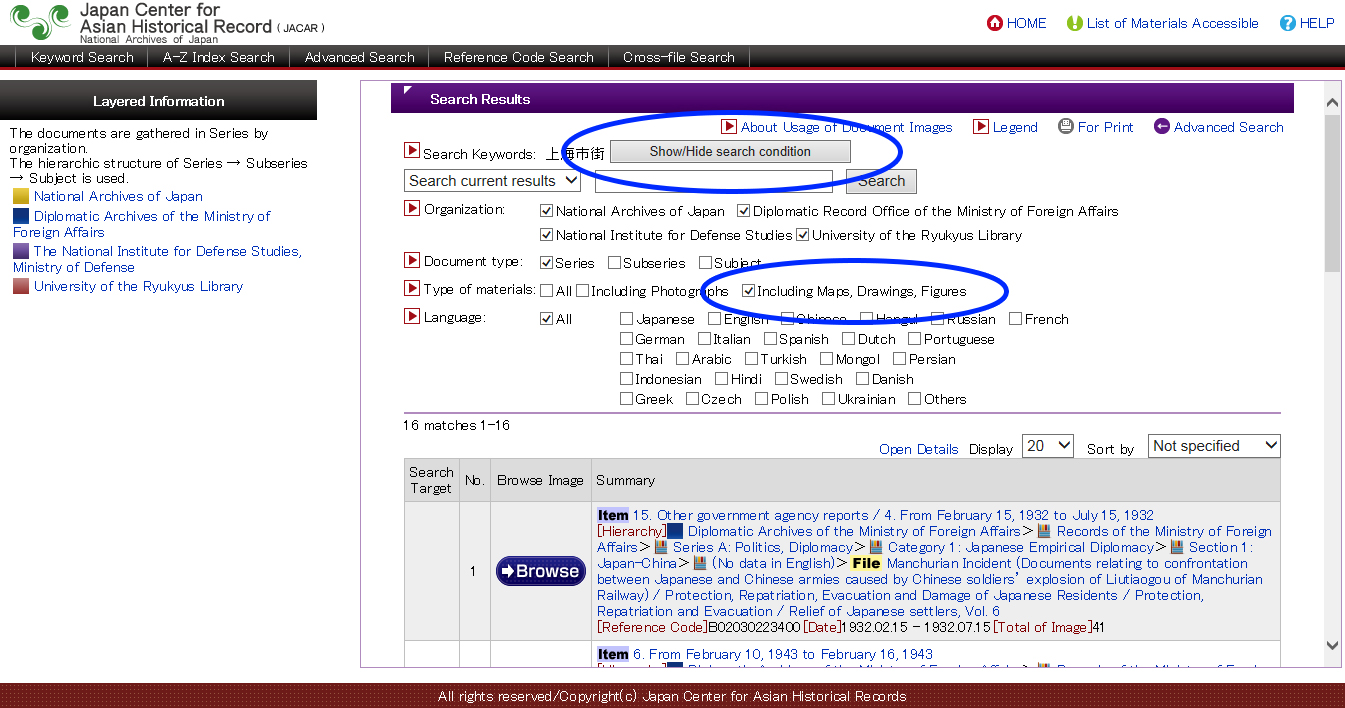Toggle National Archives of Japan organization checkbox

pyautogui.click(x=546, y=211)
